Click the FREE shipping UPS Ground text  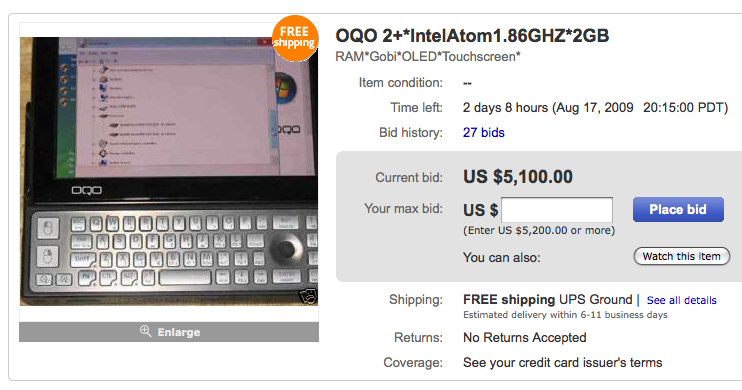tap(548, 300)
